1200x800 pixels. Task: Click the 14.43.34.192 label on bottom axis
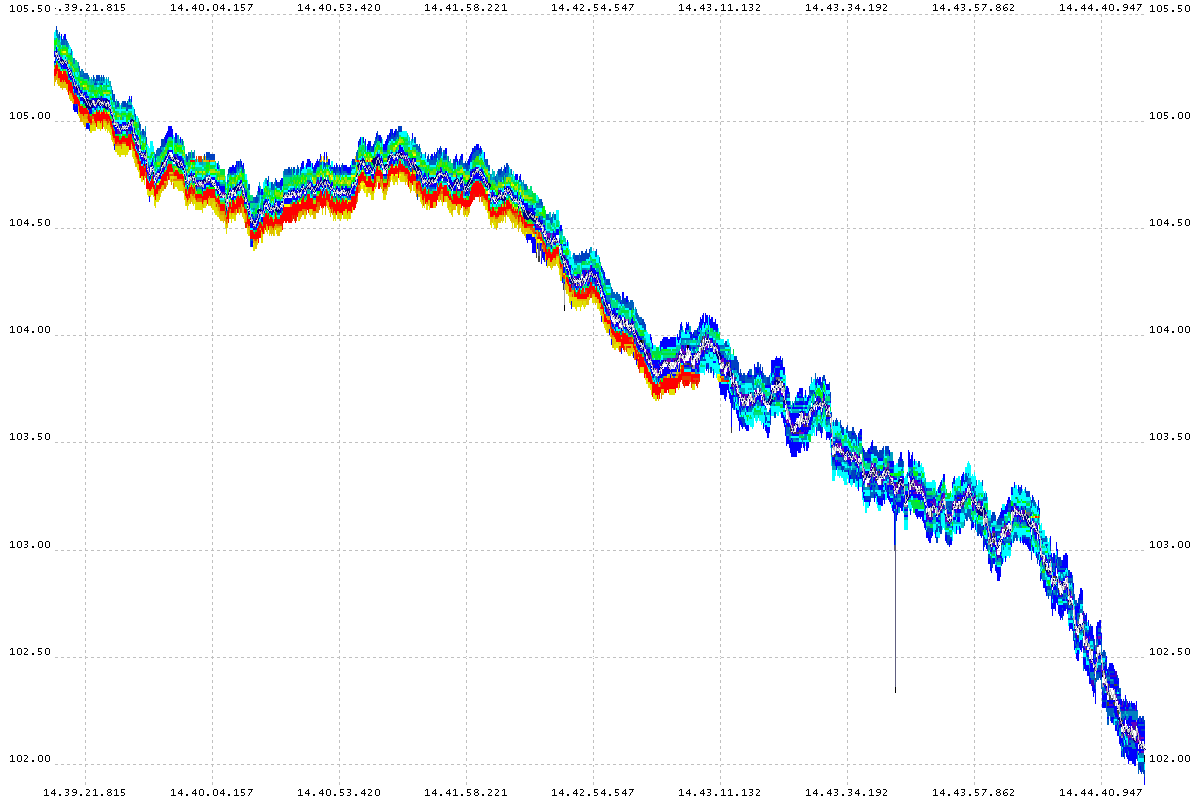pyautogui.click(x=847, y=792)
